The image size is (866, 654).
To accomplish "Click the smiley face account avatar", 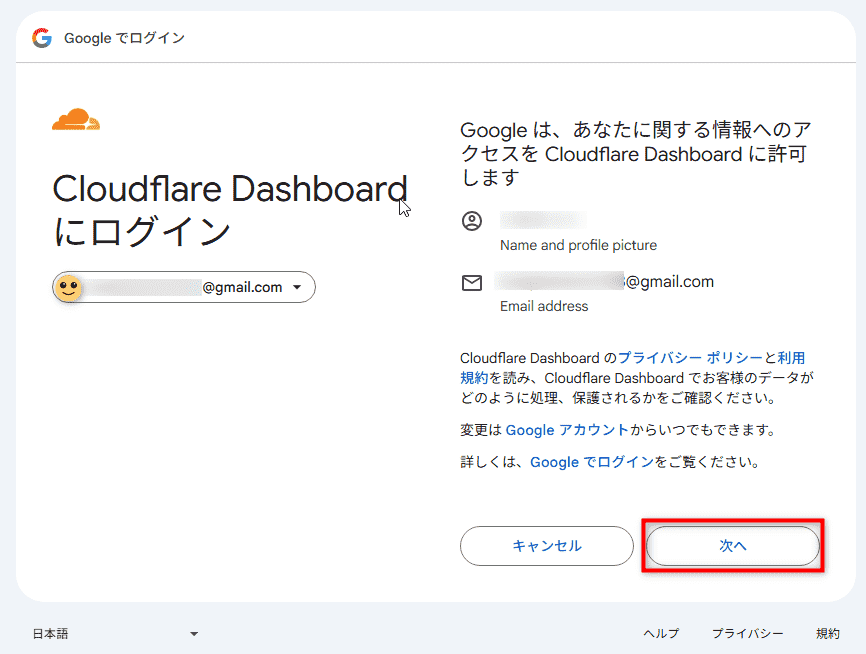I will coord(68,288).
